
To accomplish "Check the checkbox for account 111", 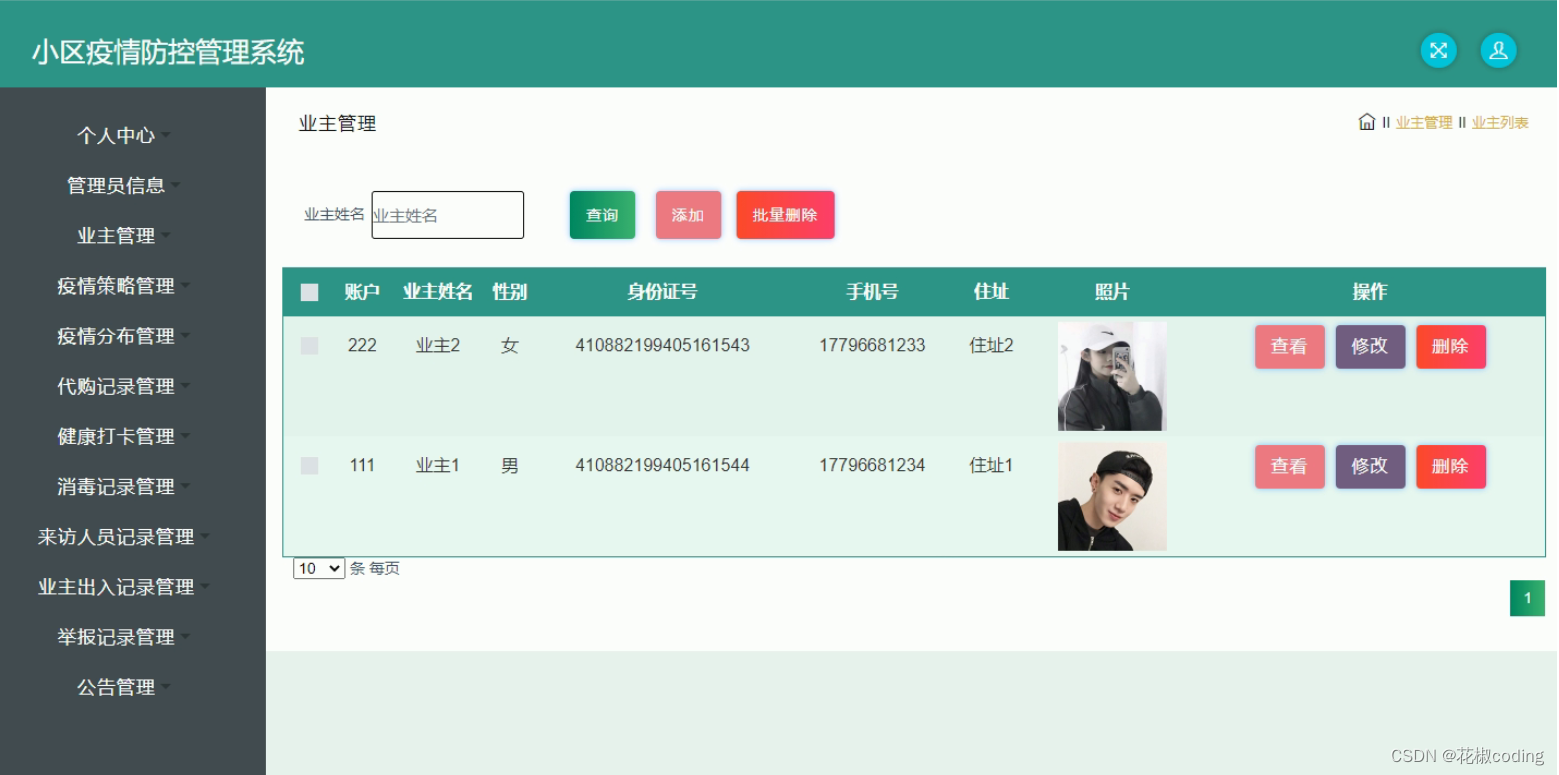I will point(310,465).
